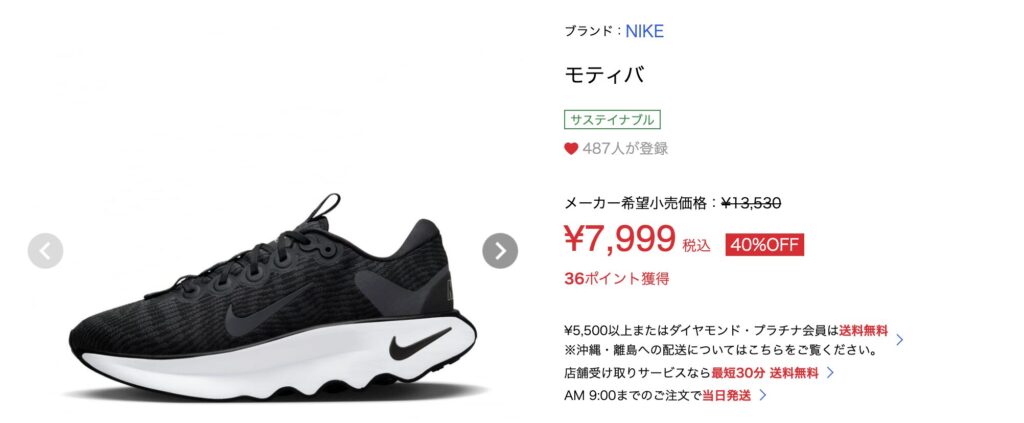Click the ¥7,999 sale price
Viewport: 1024px width, 423px height.
(x=620, y=238)
